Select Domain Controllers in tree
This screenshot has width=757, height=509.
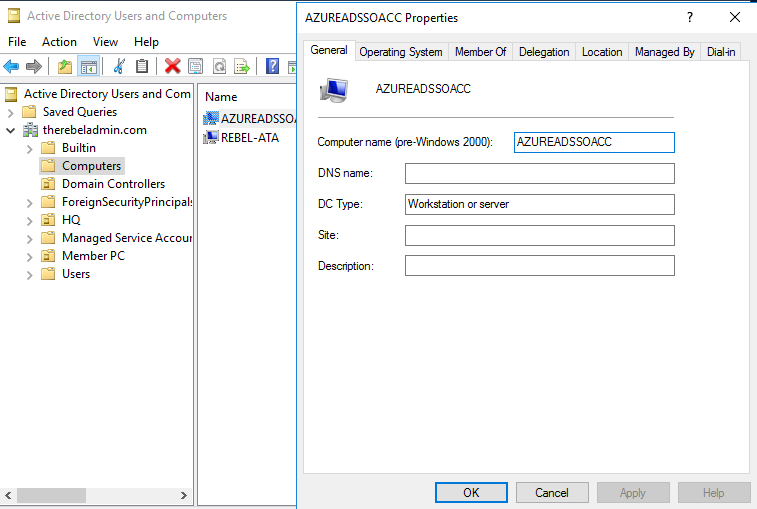[113, 184]
